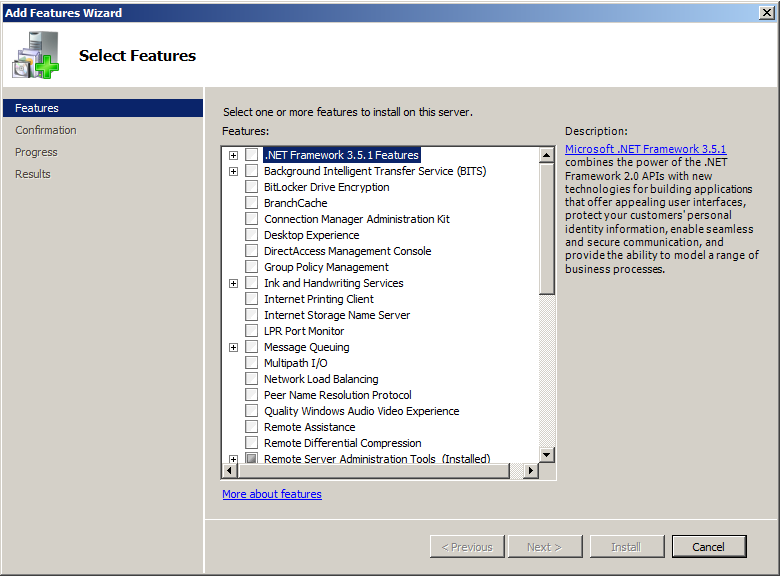Enable Background Intelligent Transfer Service checkbox
Viewport: 781px width, 577px height.
[x=252, y=171]
